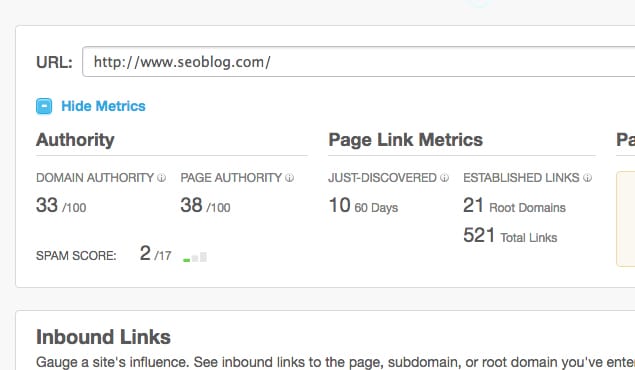Select the Page Authority value 38
Viewport: 635px width, 370px height.
click(191, 205)
